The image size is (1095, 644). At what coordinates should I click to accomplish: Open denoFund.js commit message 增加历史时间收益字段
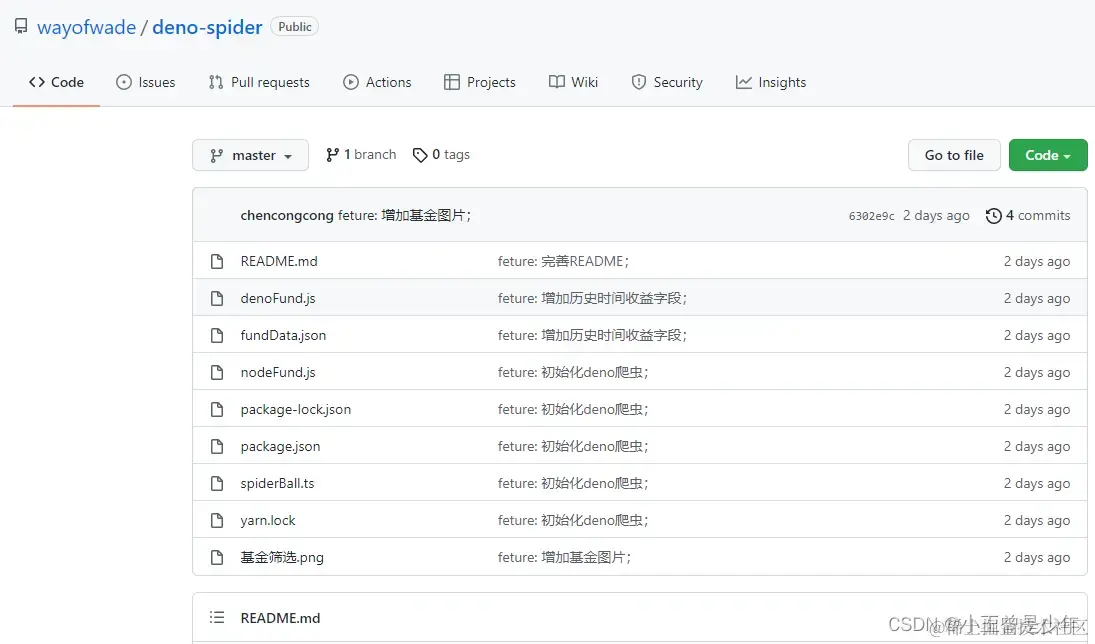592,298
